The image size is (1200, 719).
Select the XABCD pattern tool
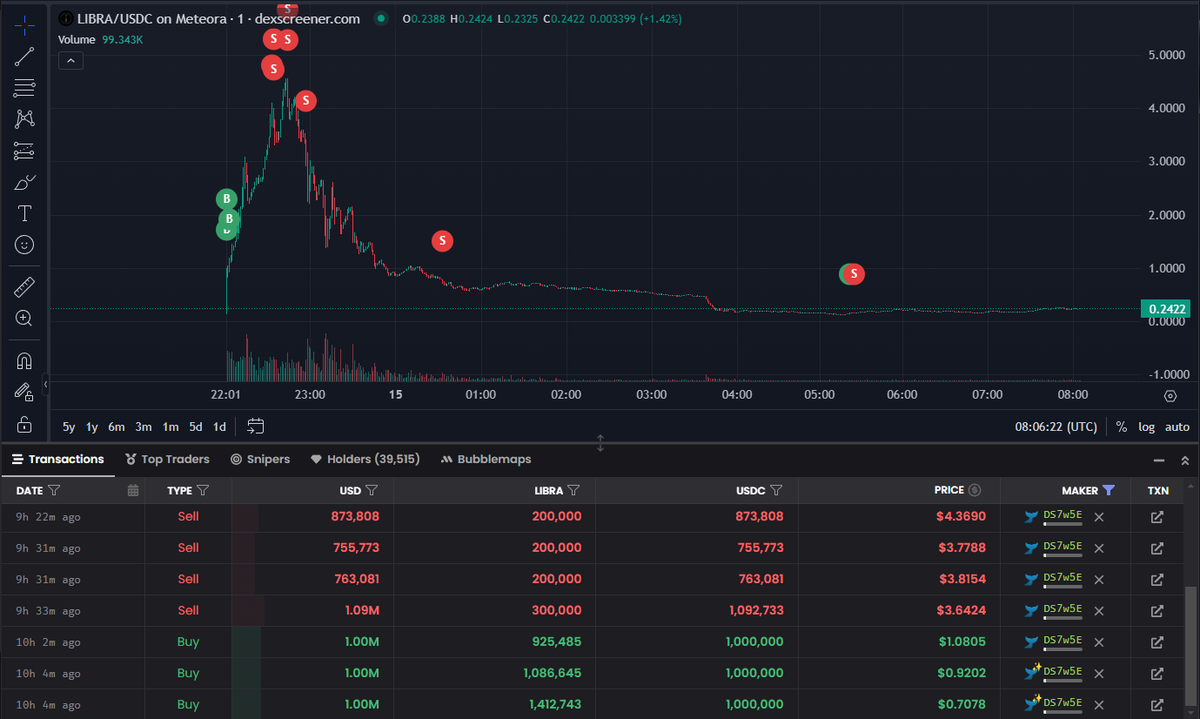(x=24, y=119)
